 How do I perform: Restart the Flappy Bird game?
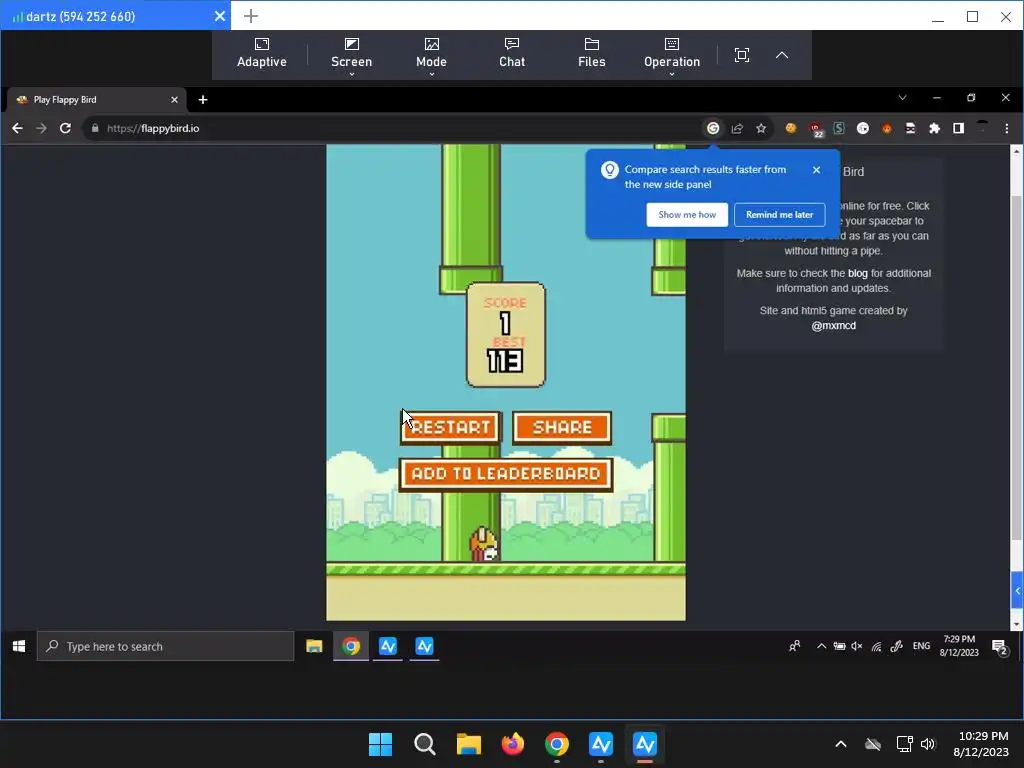pyautogui.click(x=451, y=428)
